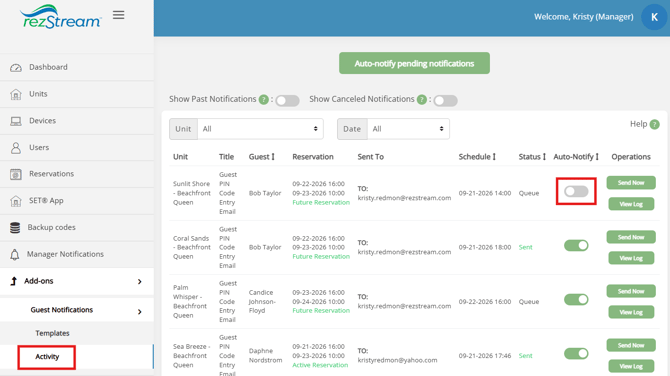Click the Backup codes database icon
670x376 pixels.
pyautogui.click(x=15, y=228)
